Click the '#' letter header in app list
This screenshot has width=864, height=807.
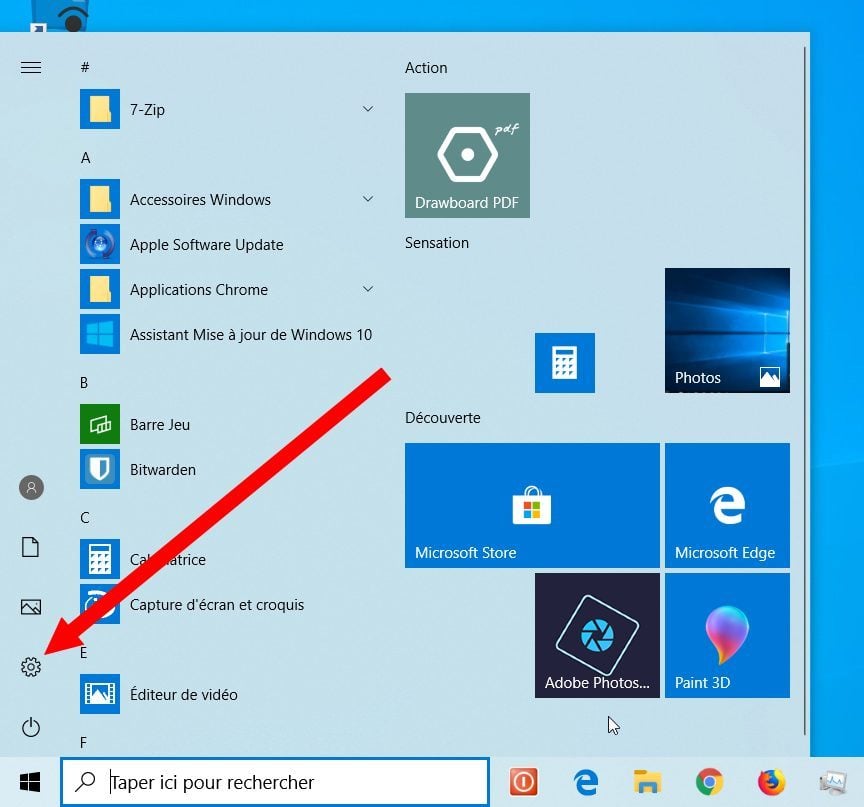(85, 67)
